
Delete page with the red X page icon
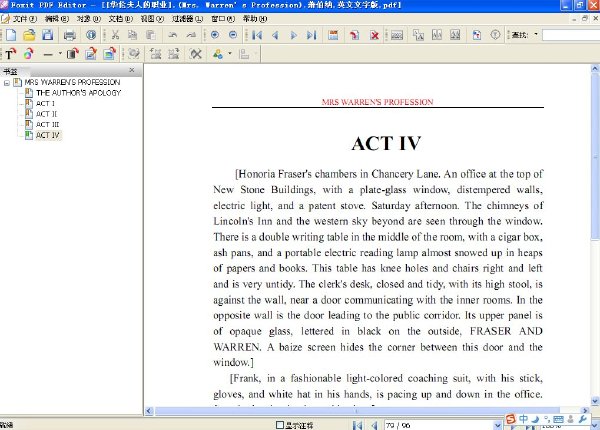374,35
